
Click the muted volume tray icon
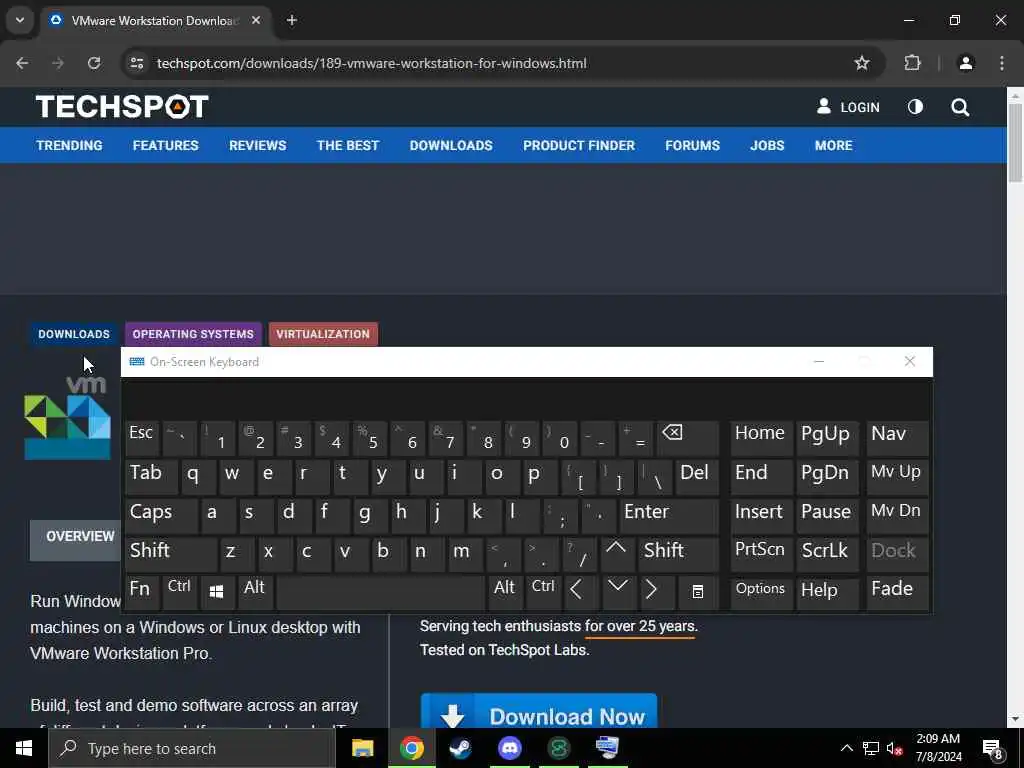[895, 748]
